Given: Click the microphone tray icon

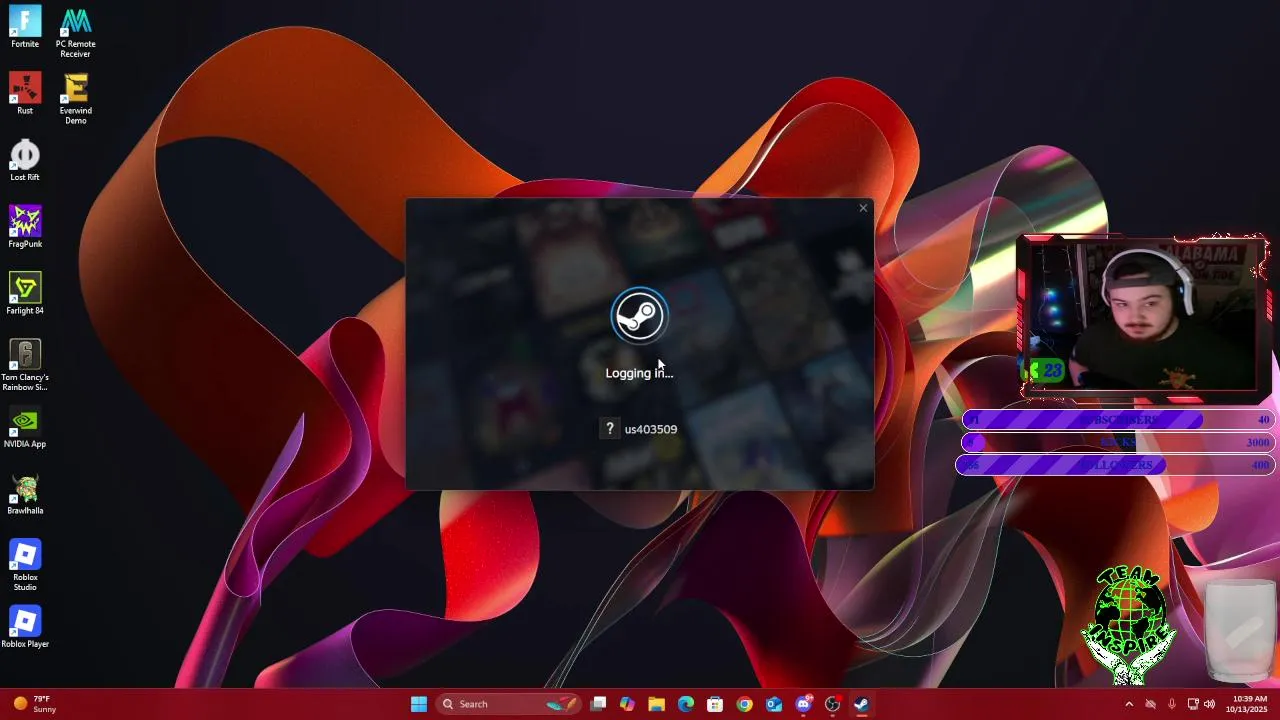Looking at the screenshot, I should click(x=1171, y=704).
